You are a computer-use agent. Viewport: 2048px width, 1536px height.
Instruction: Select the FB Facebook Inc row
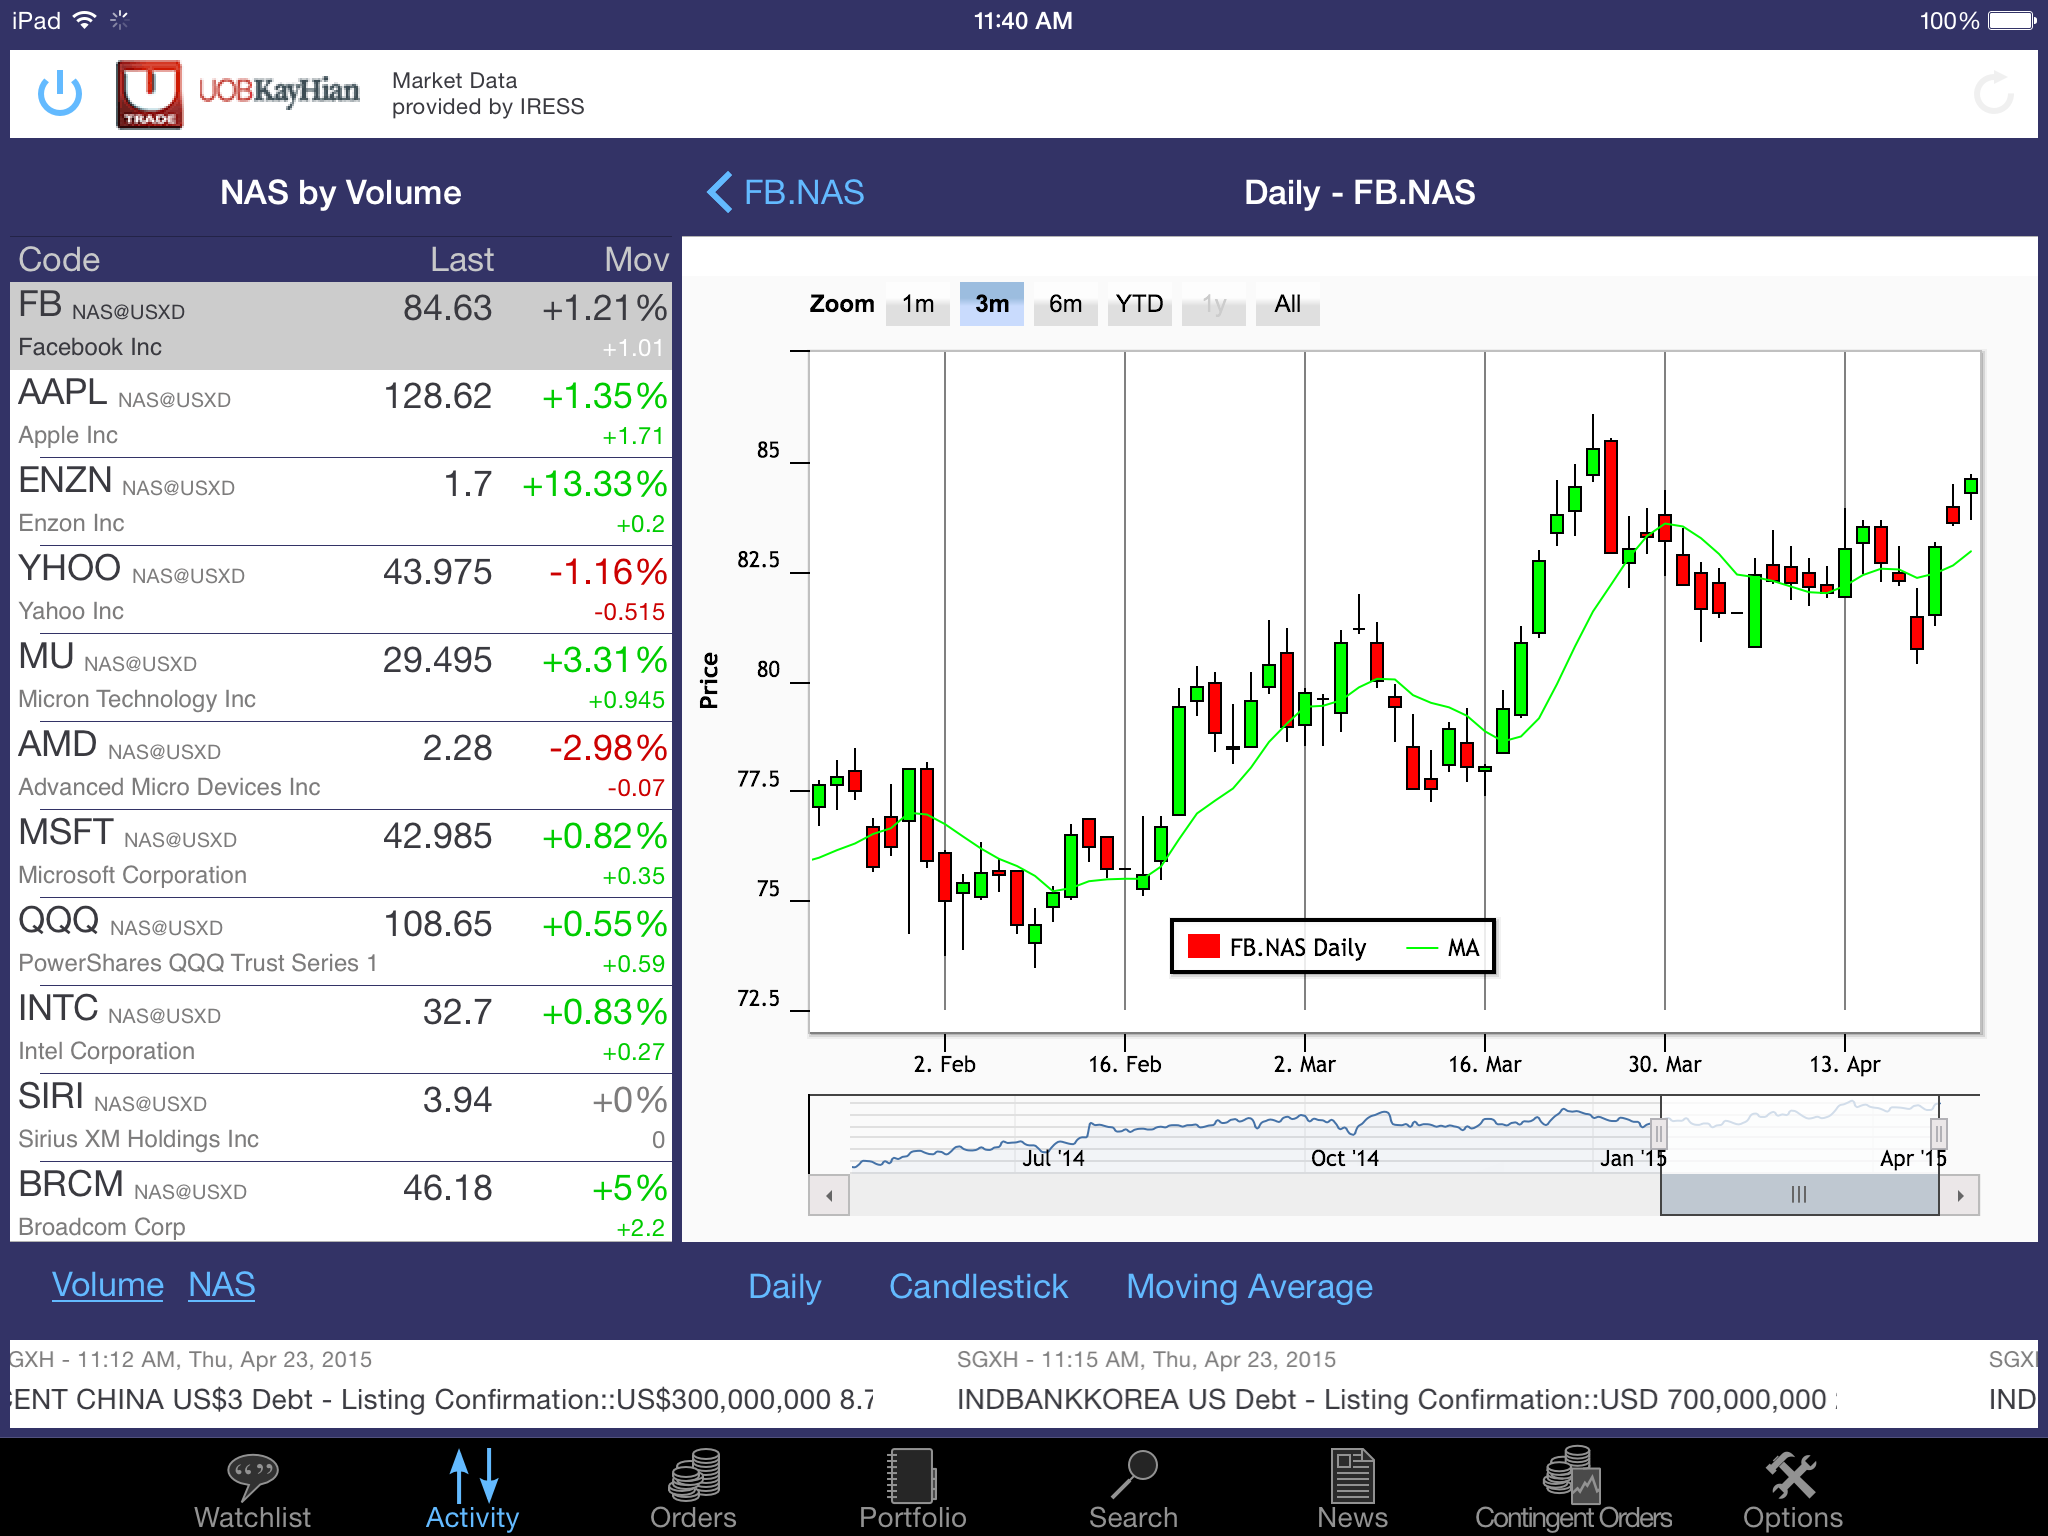pyautogui.click(x=341, y=326)
